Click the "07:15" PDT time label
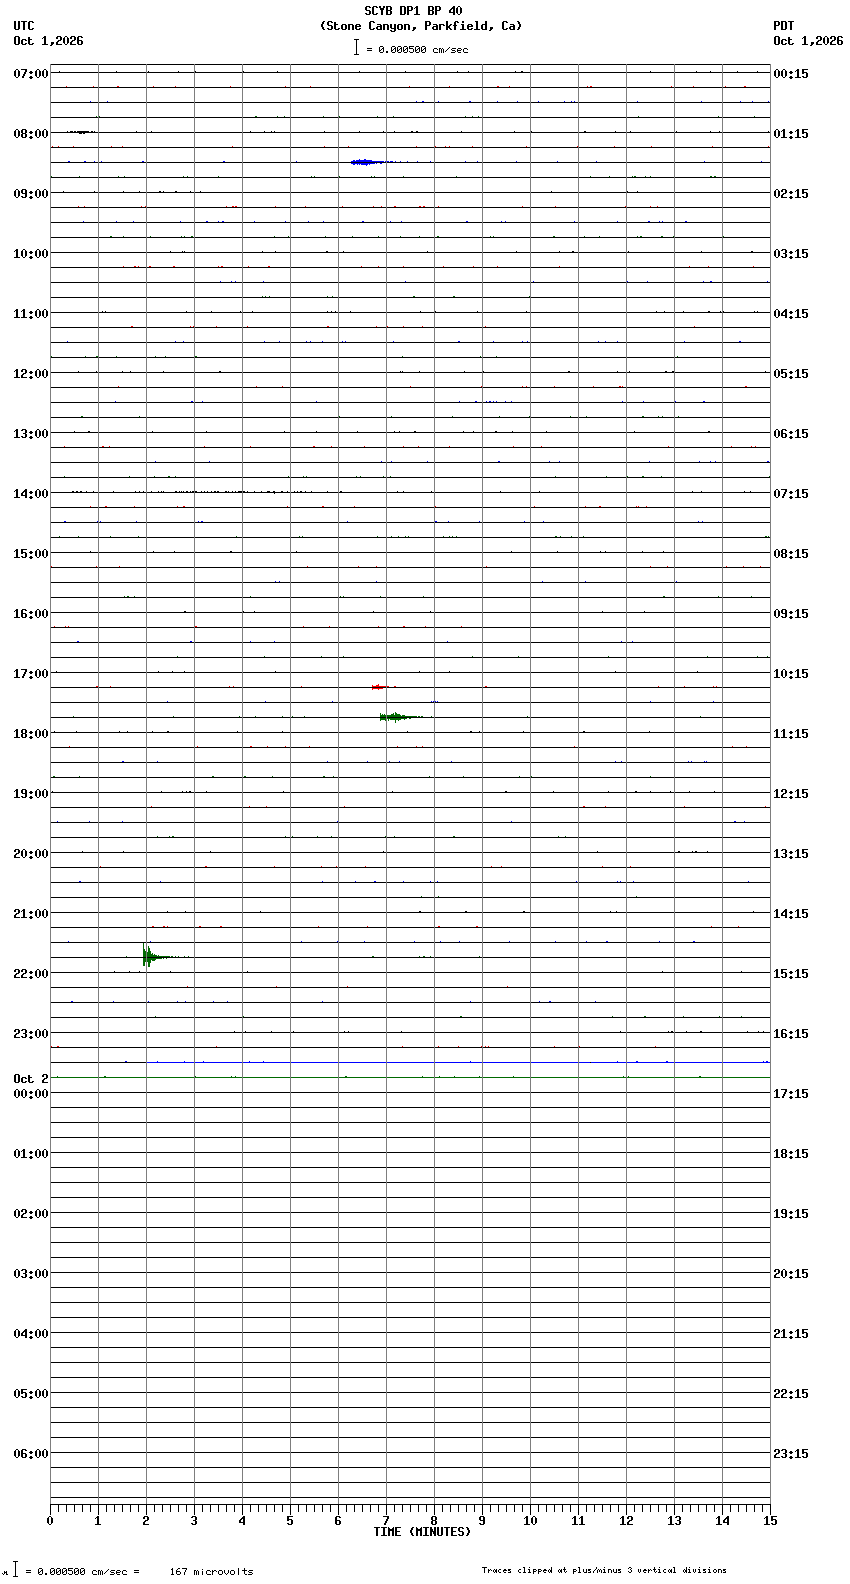Image resolution: width=850 pixels, height=1584 pixels. point(791,494)
